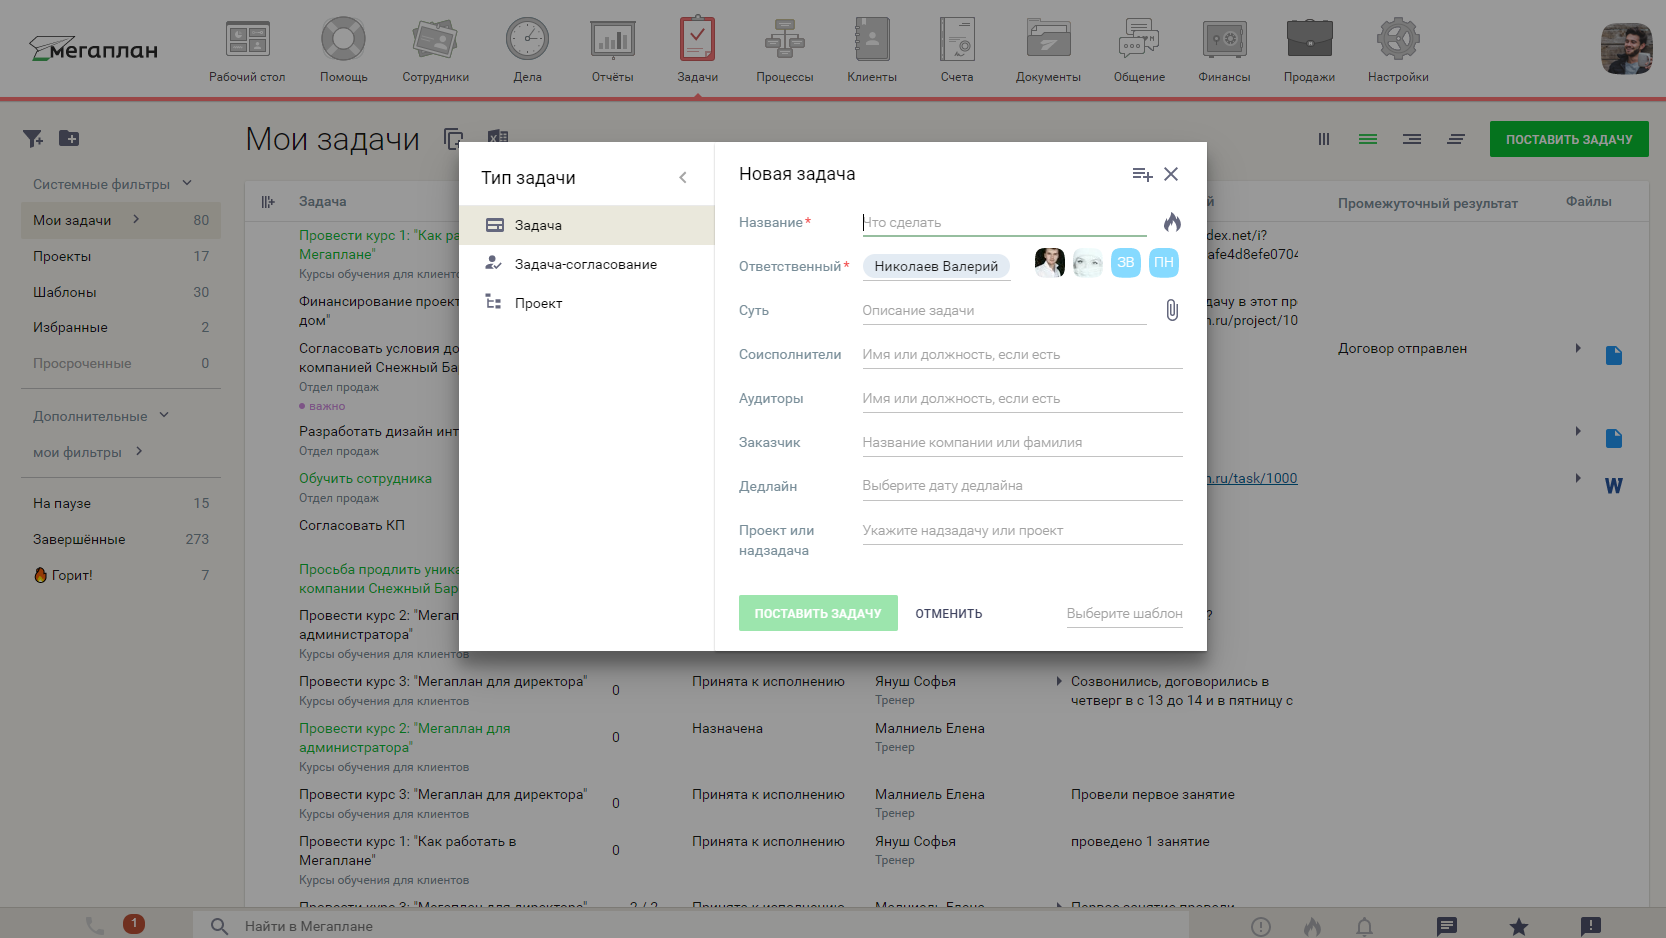Close the Новая задача dialog
The image size is (1666, 938).
pos(1171,174)
